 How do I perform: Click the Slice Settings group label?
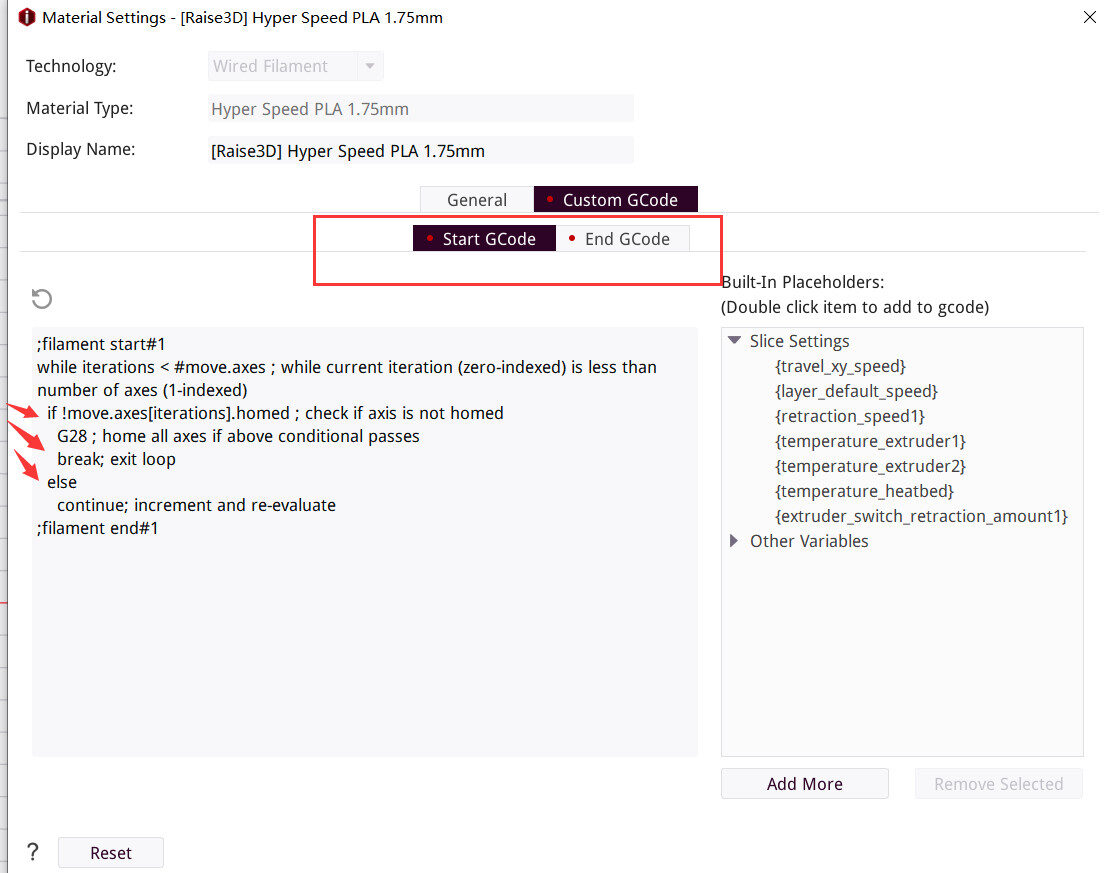pos(799,341)
